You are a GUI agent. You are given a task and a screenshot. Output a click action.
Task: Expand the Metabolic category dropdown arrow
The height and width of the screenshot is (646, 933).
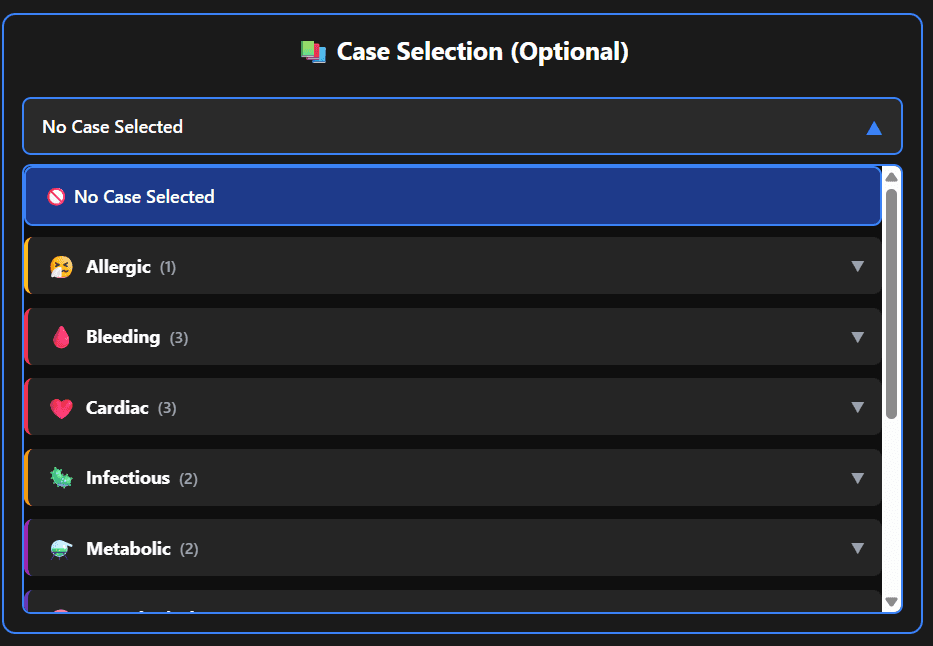click(x=858, y=548)
